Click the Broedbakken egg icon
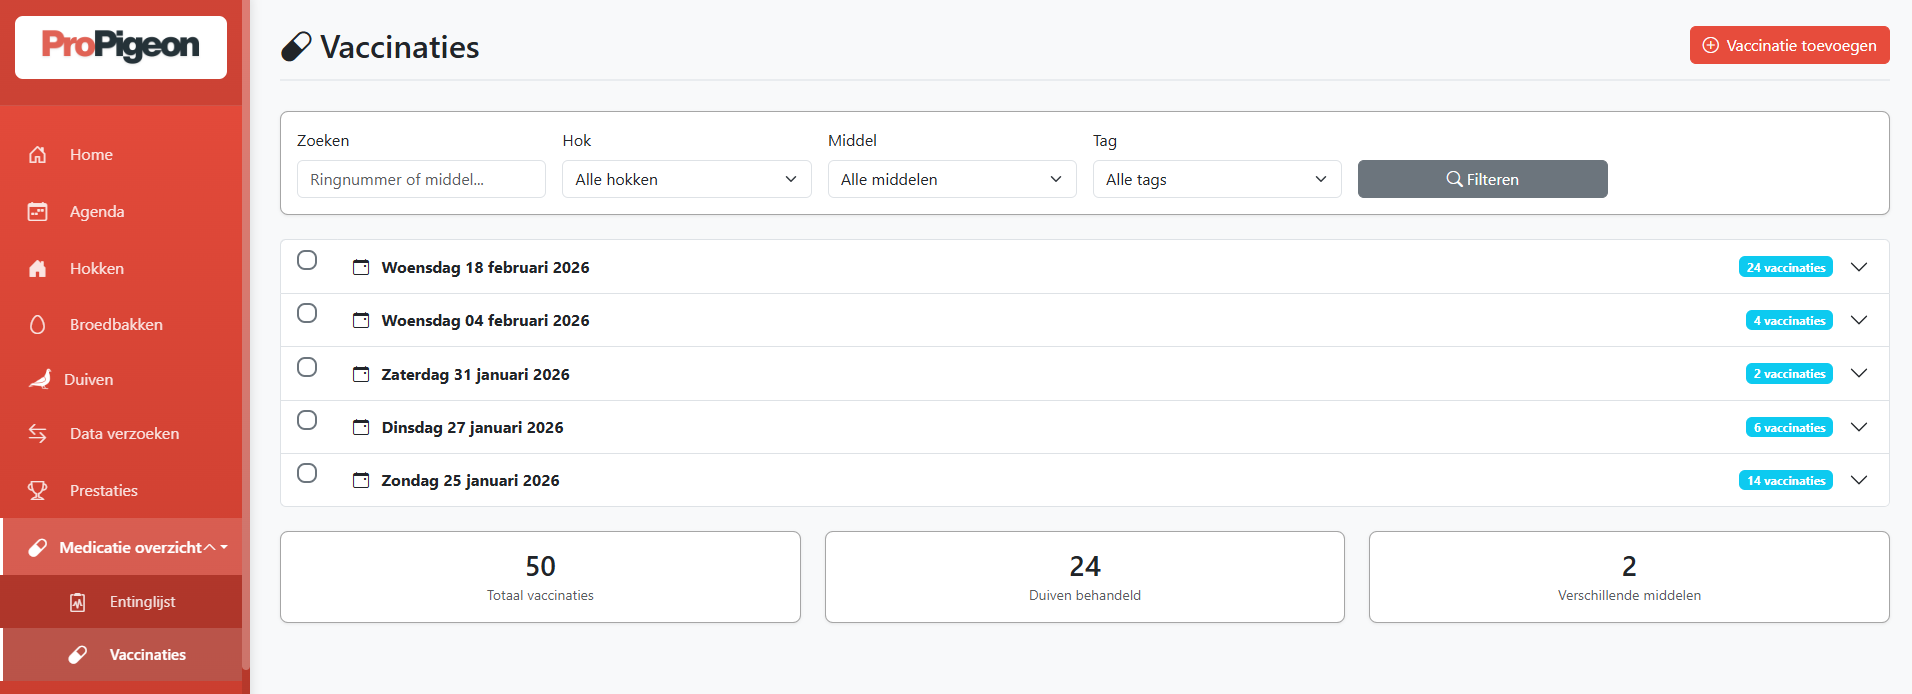This screenshot has width=1912, height=694. (38, 325)
